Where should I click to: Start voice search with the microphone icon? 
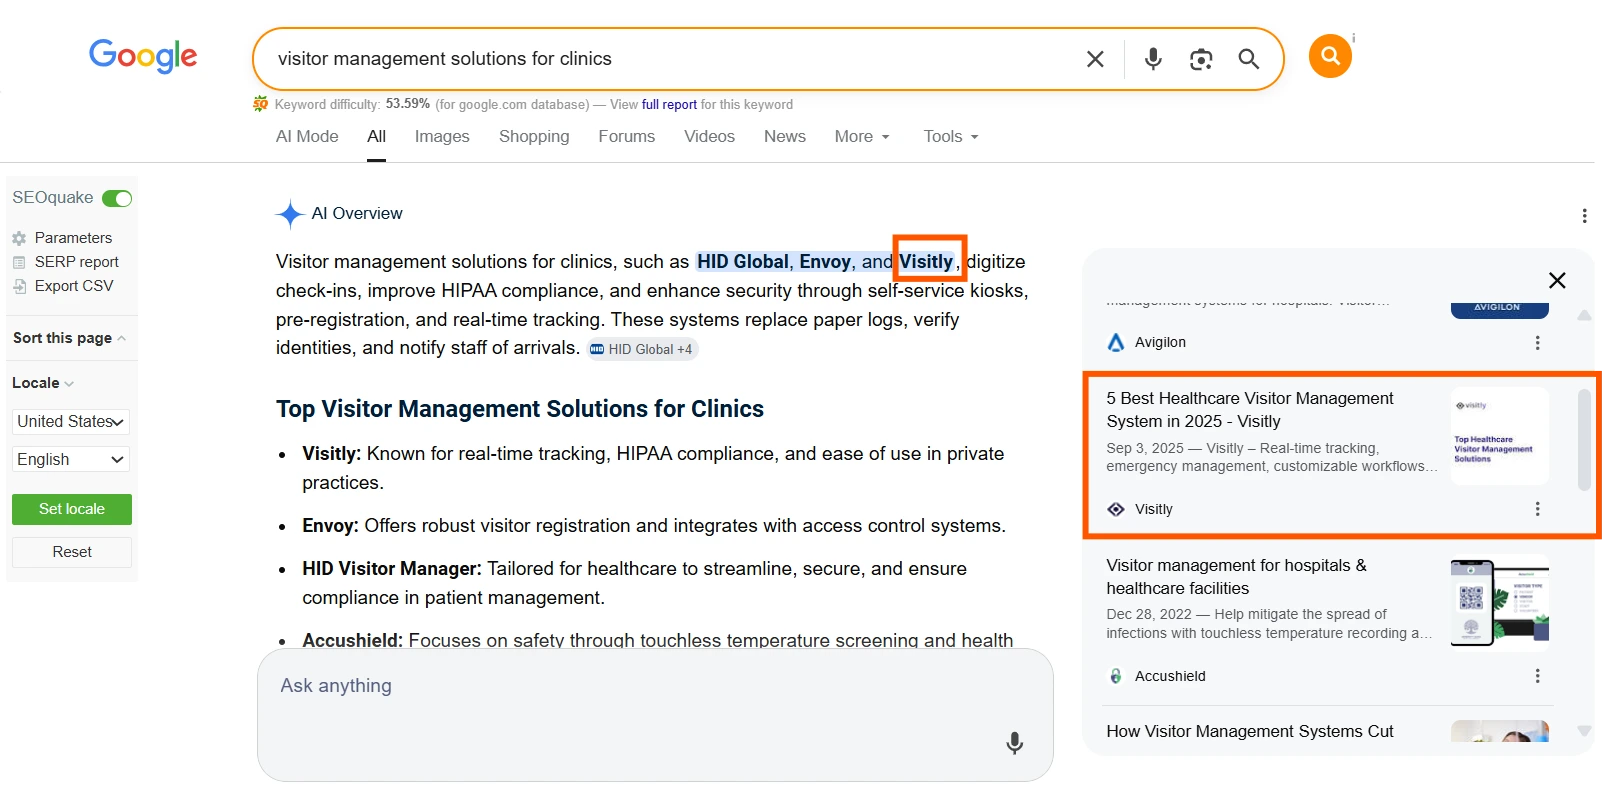click(1153, 59)
